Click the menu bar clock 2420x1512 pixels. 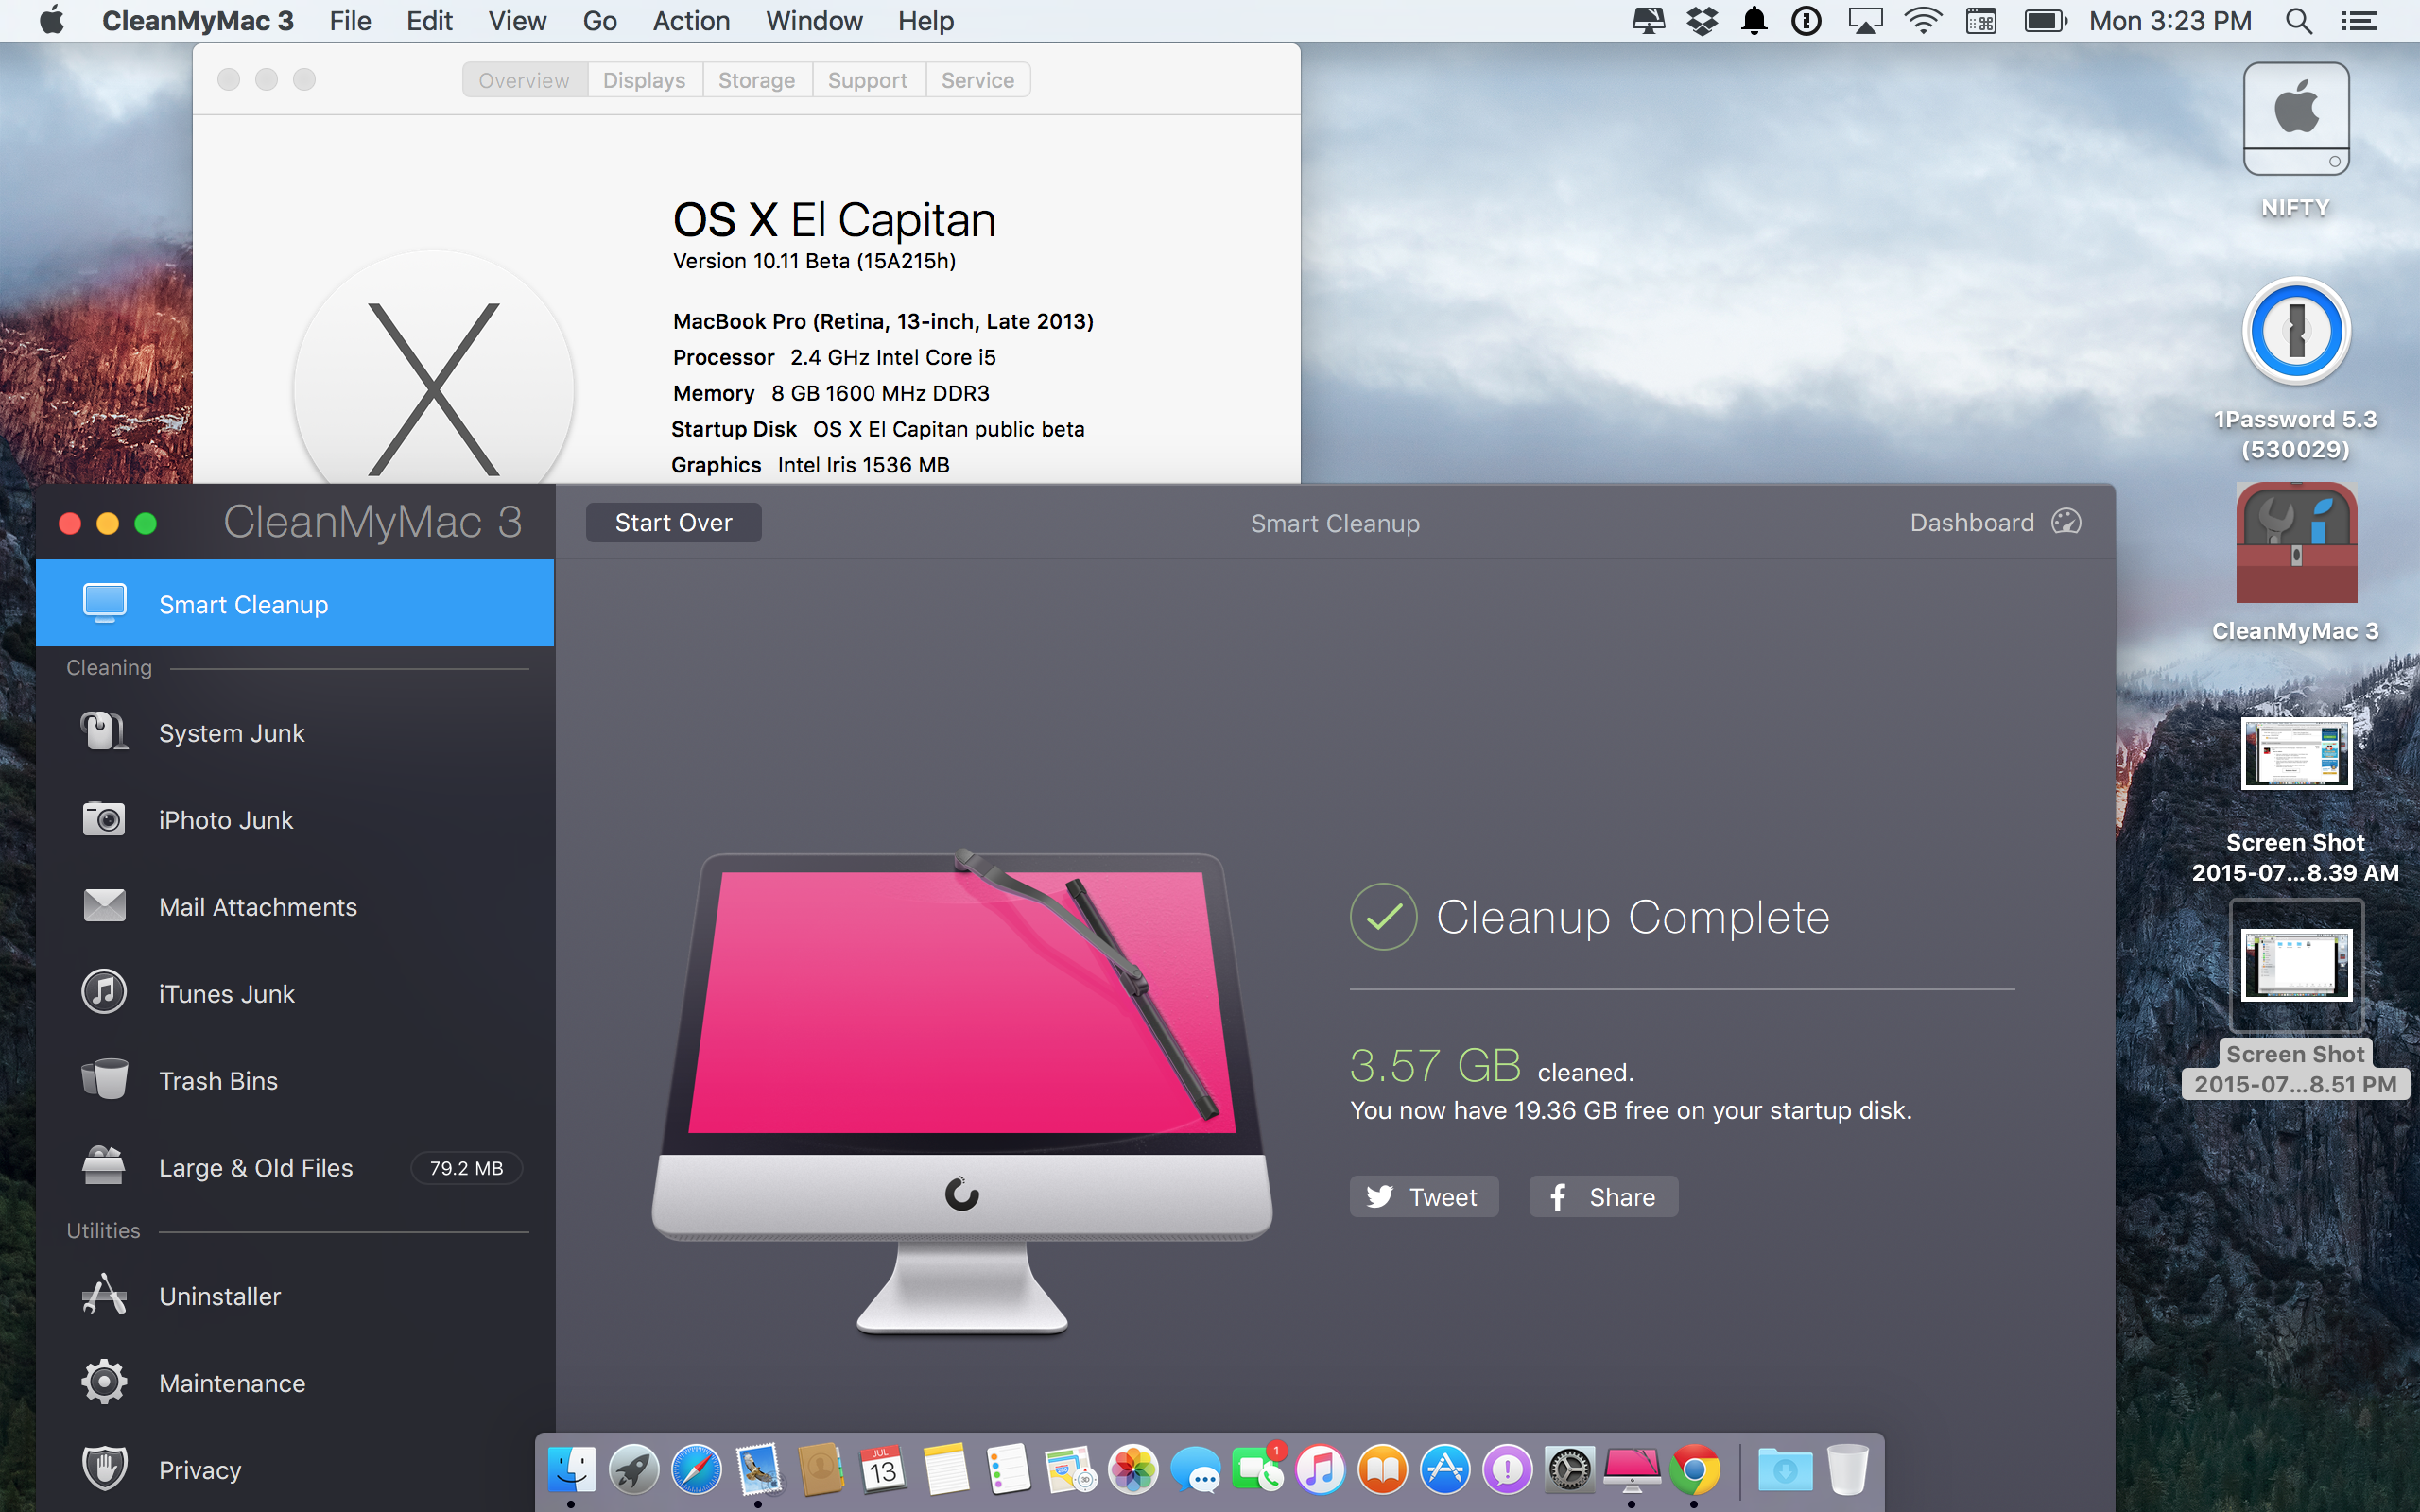2170,21
